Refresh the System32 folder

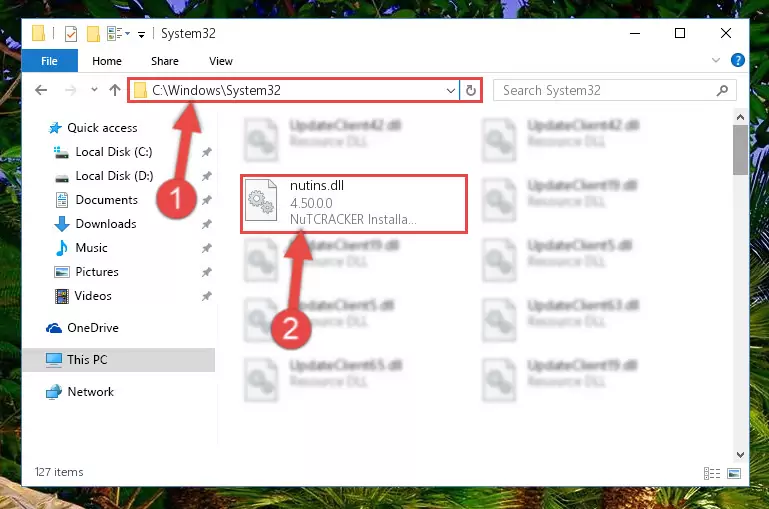click(470, 91)
